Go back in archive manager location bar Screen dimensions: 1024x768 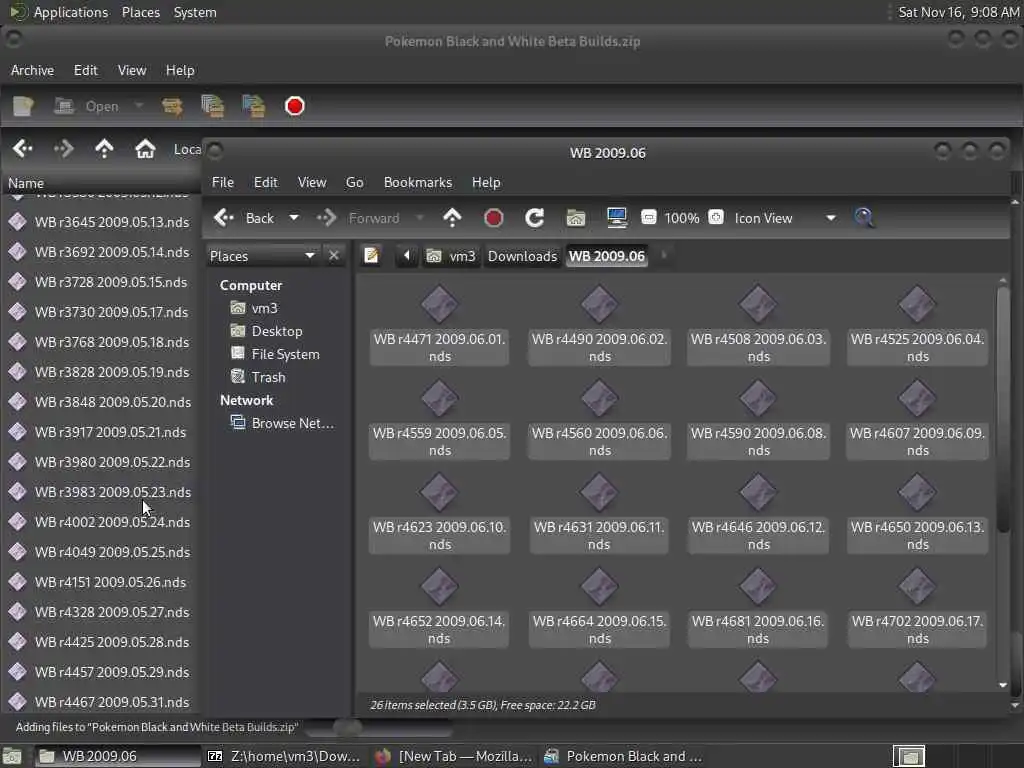coord(23,149)
